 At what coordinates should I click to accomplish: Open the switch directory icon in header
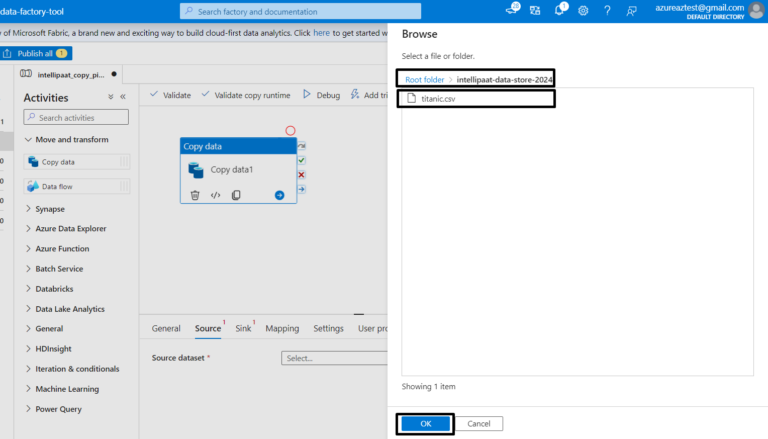[535, 10]
